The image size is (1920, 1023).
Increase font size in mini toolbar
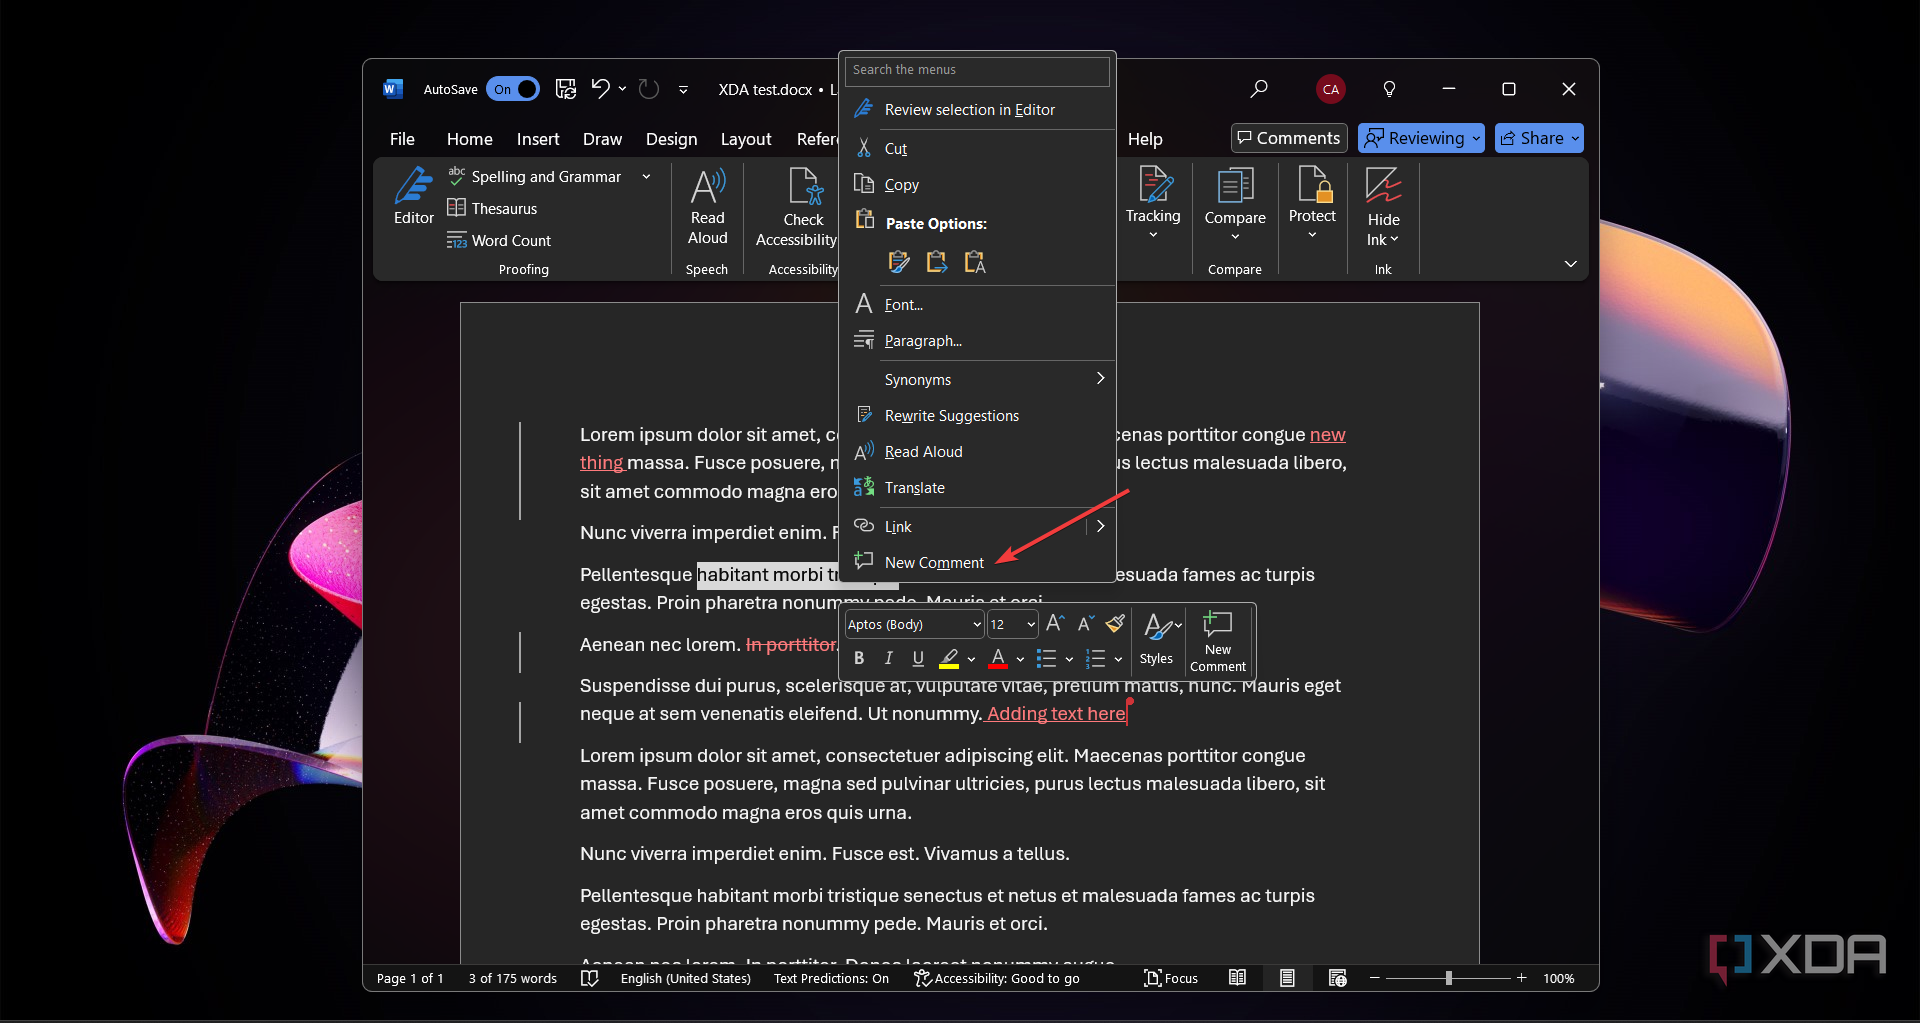point(1055,624)
